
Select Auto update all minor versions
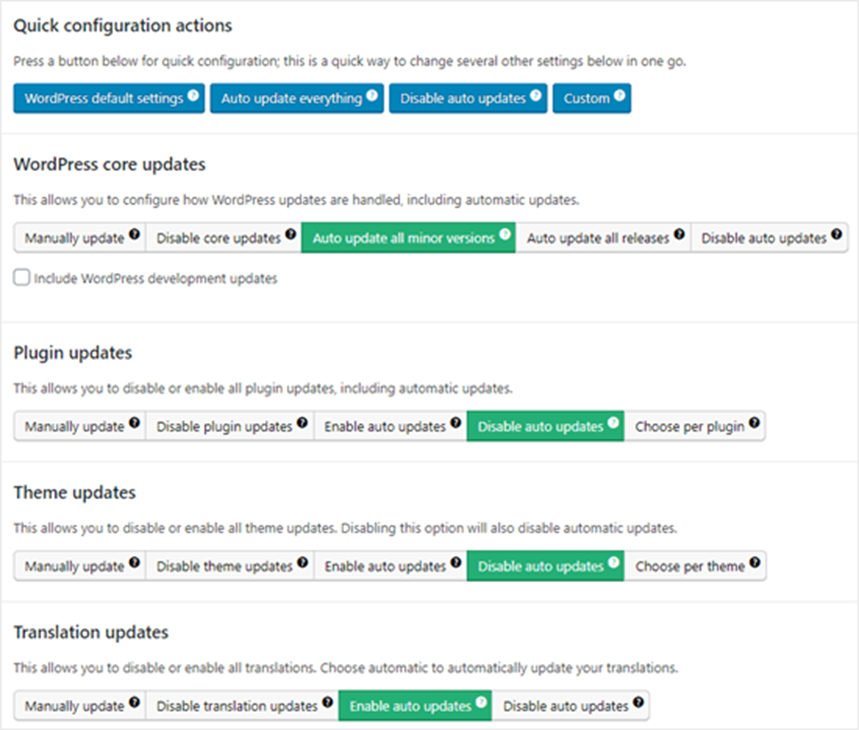coord(408,238)
